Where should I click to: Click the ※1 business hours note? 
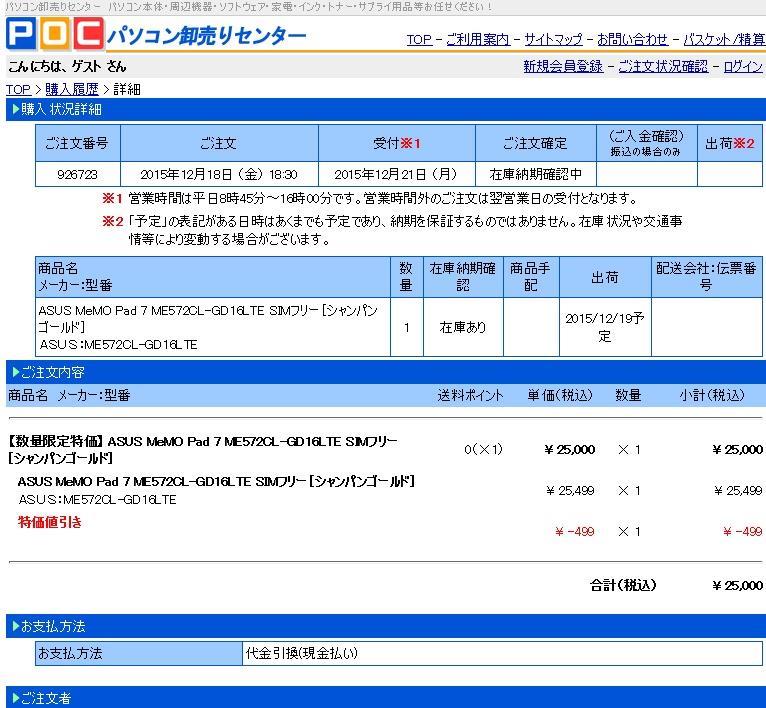(370, 198)
